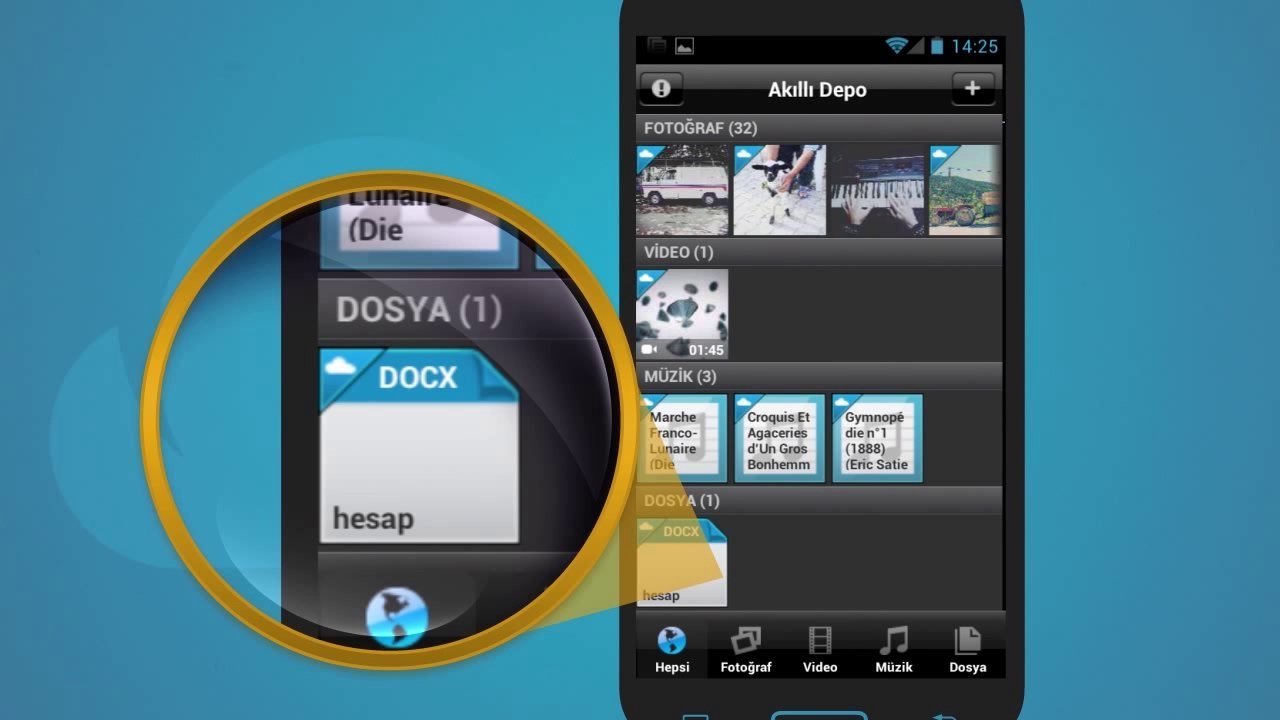Select the MÜZİK (3) section header
Screen dimensions: 1280x720
(x=819, y=376)
